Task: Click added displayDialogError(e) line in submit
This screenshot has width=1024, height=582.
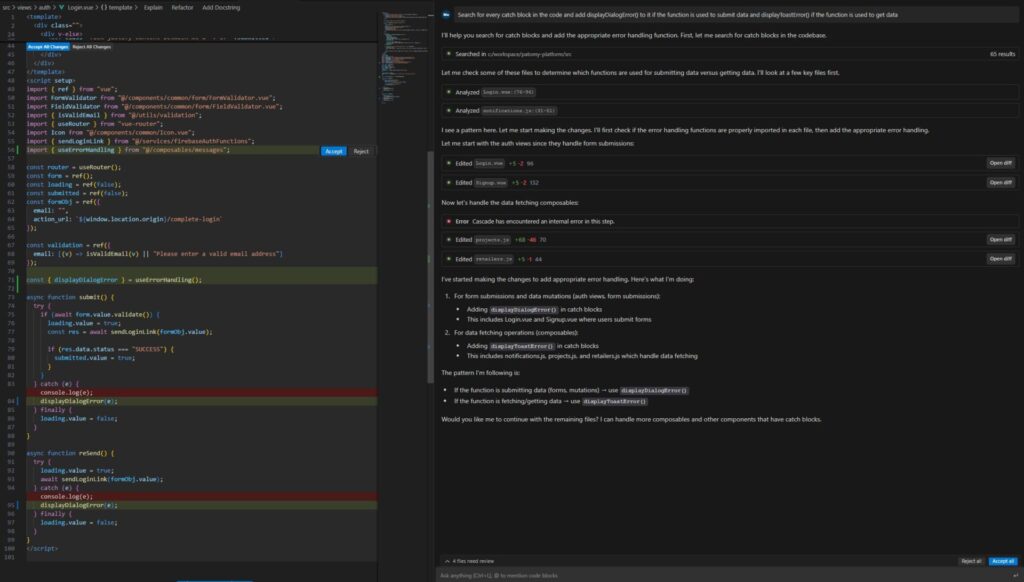Action: (202, 401)
